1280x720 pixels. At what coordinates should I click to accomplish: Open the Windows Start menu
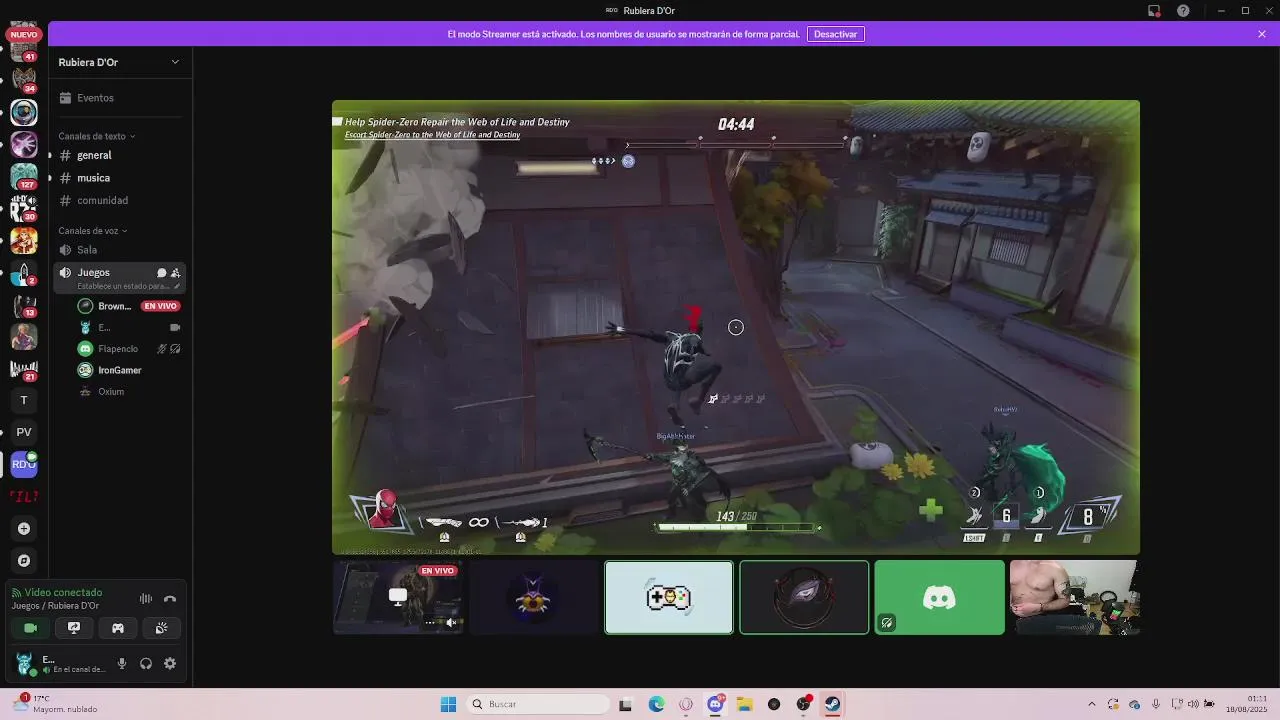[x=448, y=704]
